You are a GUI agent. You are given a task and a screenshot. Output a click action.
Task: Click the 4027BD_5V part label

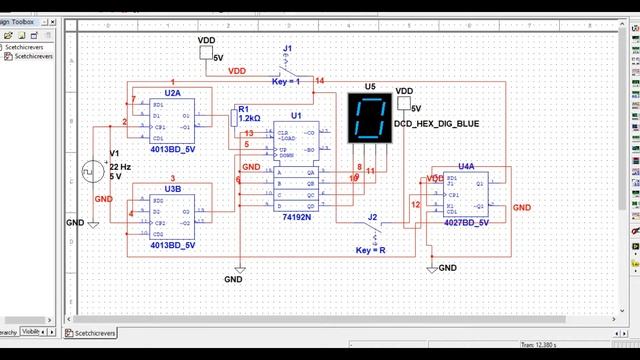tap(466, 223)
